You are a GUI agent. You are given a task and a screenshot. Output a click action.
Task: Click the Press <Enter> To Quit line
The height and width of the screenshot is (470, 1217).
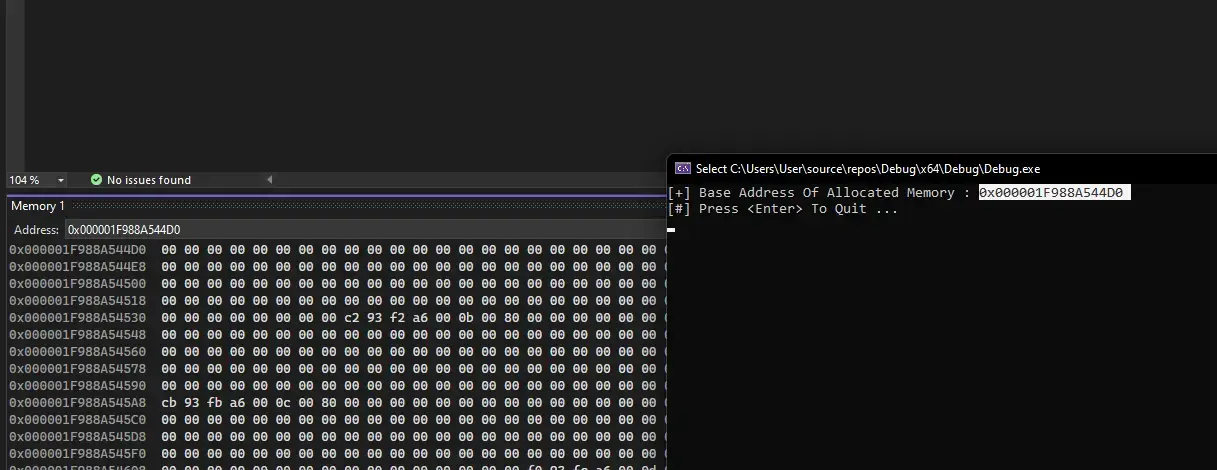pos(783,209)
